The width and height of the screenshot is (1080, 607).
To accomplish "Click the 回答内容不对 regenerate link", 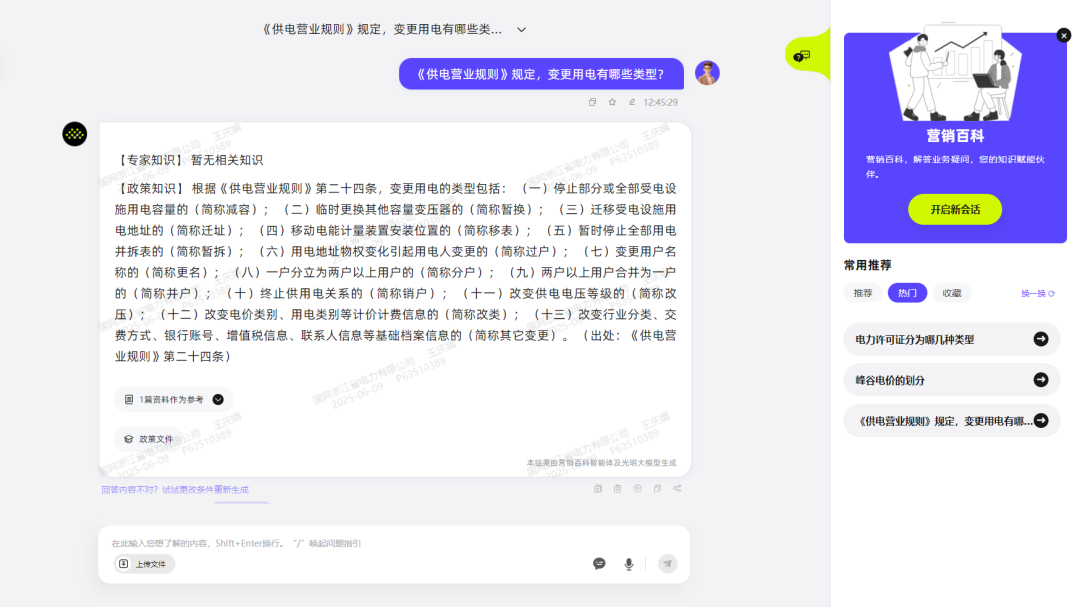I will 174,490.
